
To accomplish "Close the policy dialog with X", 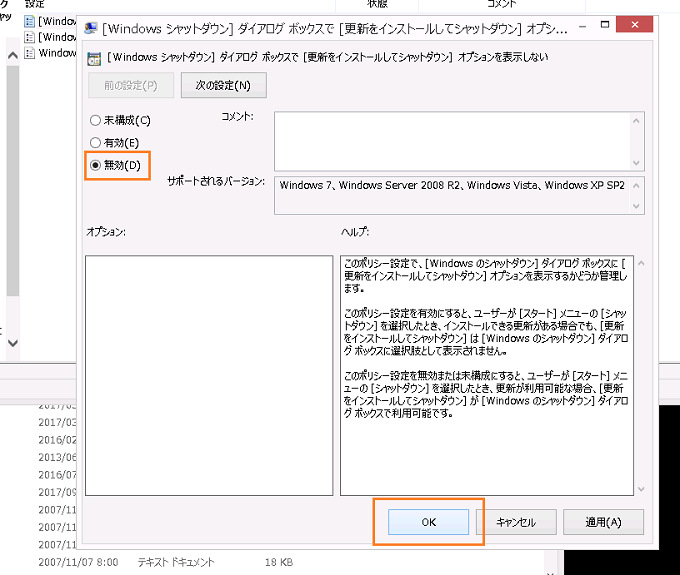I will click(x=634, y=25).
